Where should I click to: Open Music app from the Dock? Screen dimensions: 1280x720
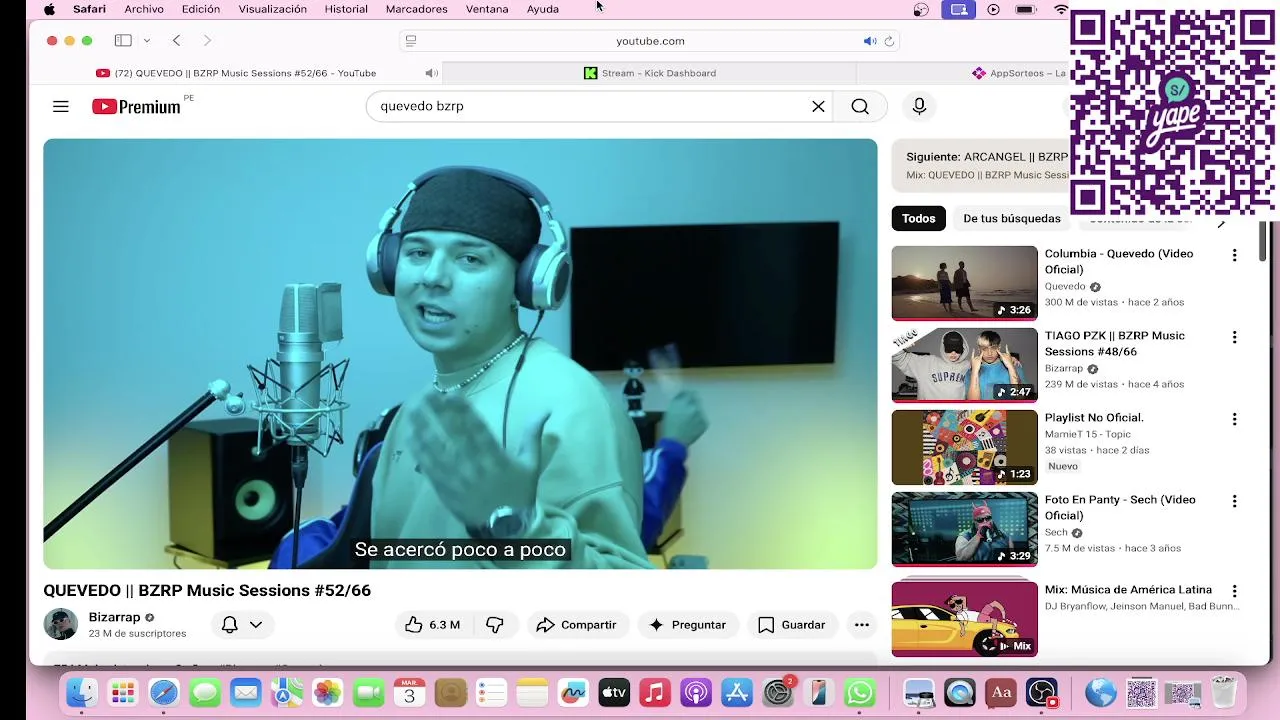point(654,692)
